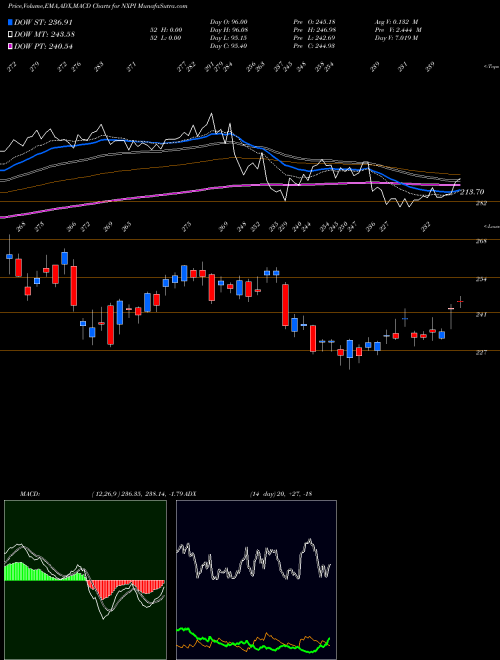
Task: Click the 254 price level label
Action: [x=481, y=279]
